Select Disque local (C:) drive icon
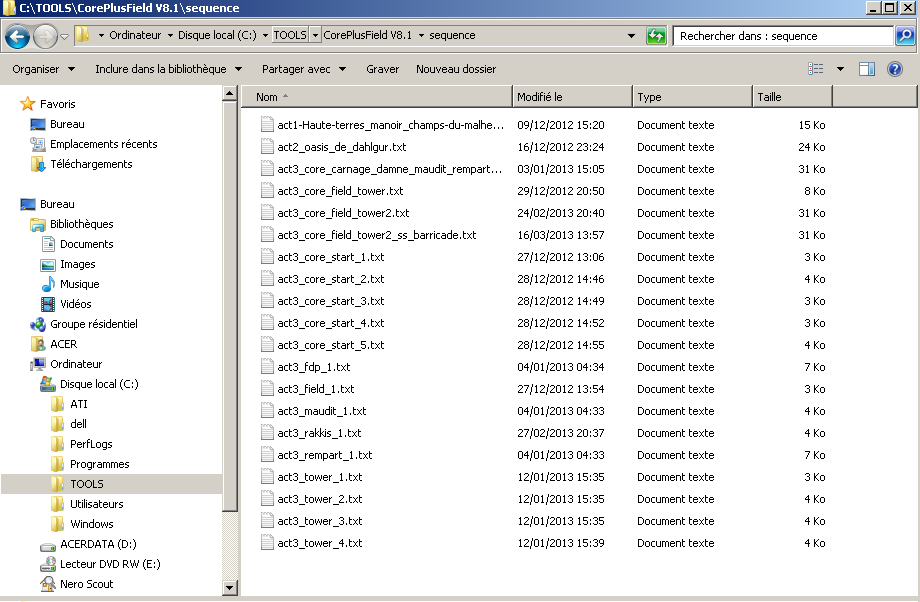The width and height of the screenshot is (920, 602). (x=48, y=384)
